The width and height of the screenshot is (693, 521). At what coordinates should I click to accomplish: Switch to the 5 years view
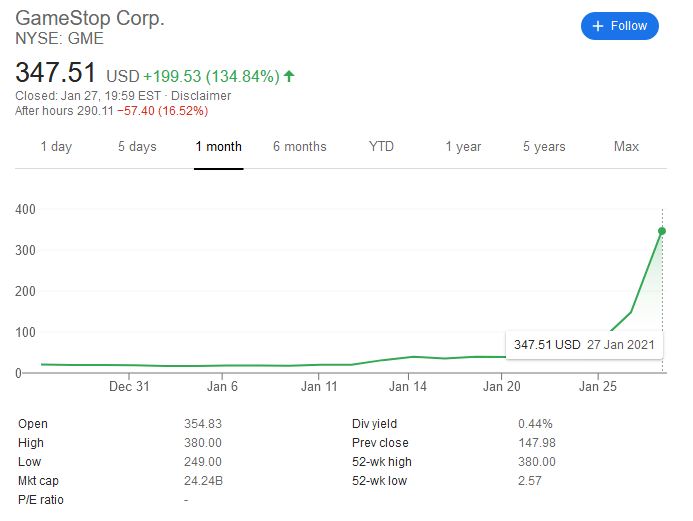coord(544,147)
